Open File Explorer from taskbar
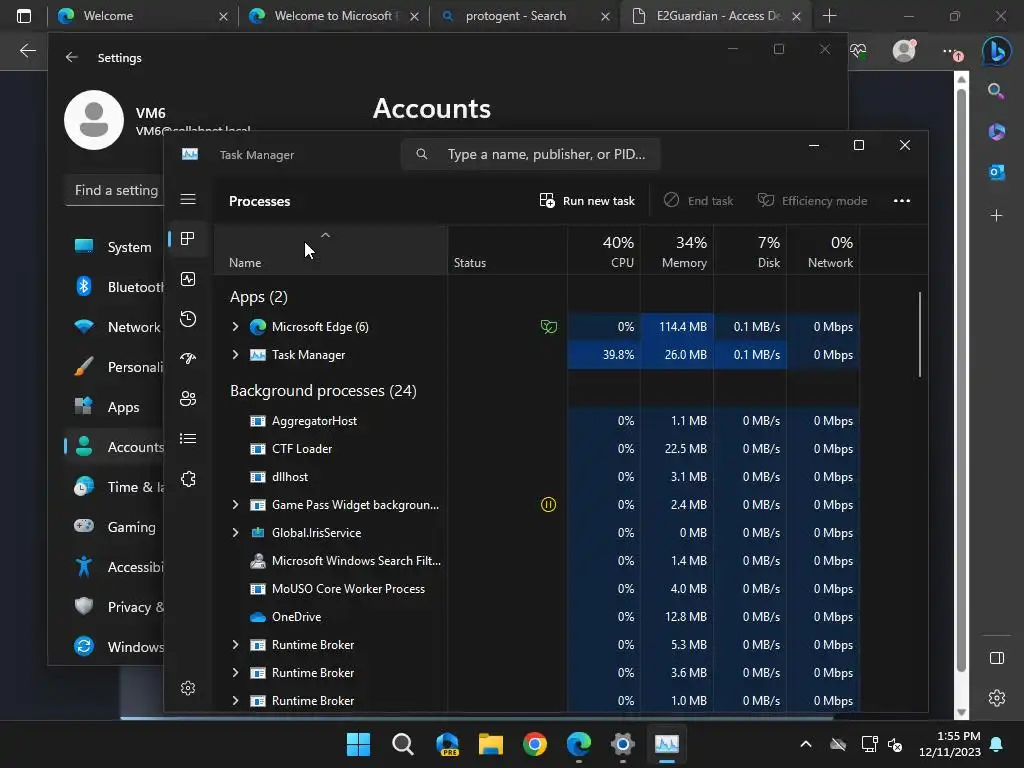Screen dimensions: 1024x768 point(490,744)
